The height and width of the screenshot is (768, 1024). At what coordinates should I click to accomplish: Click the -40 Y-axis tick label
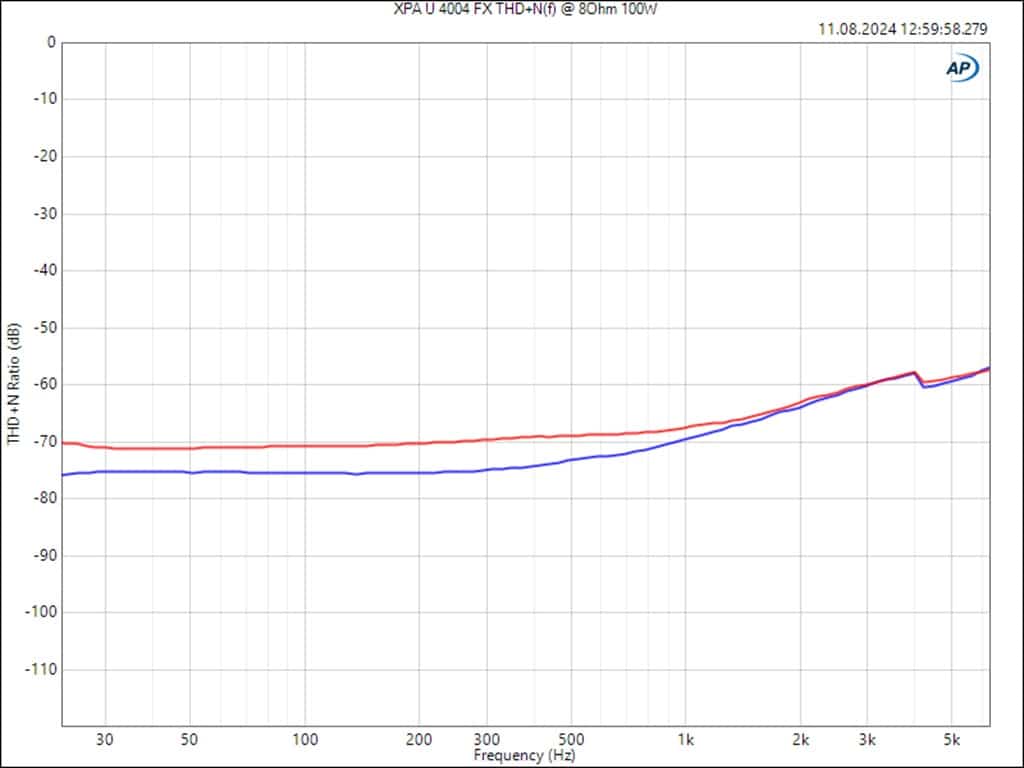[45, 270]
